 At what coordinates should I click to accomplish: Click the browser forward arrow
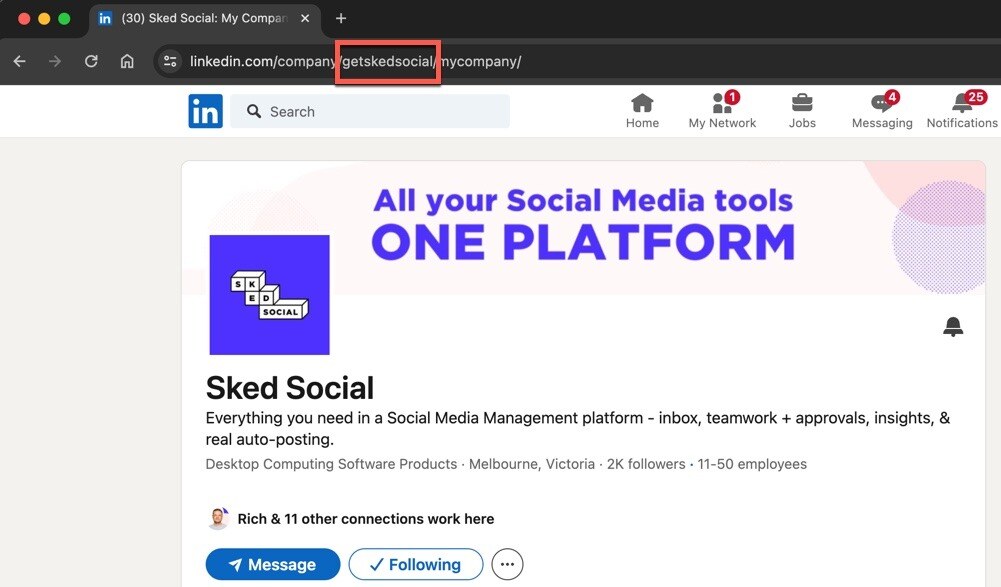tap(55, 61)
